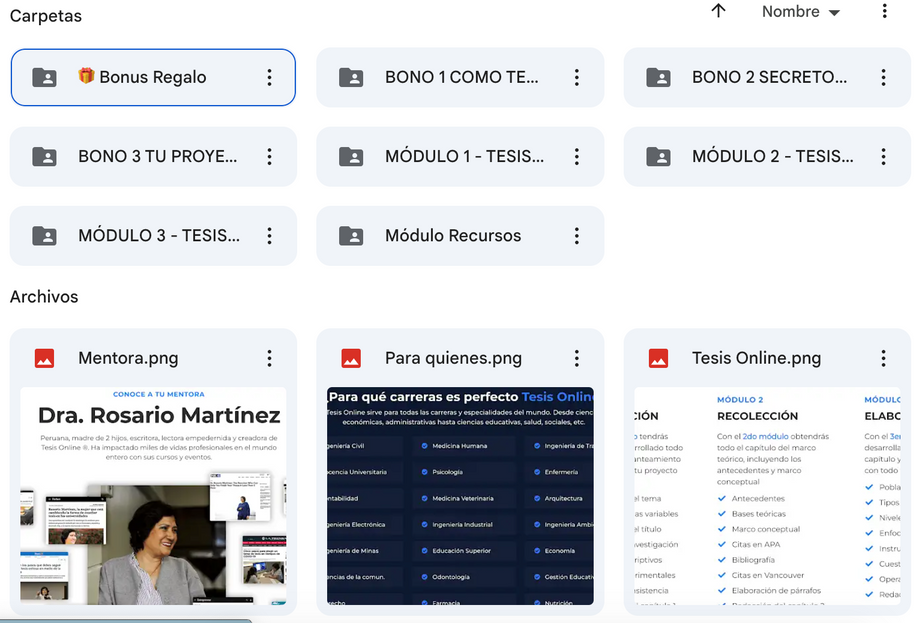This screenshot has width=922, height=623.
Task: Click the Mentora.png image file icon
Action: click(x=44, y=358)
